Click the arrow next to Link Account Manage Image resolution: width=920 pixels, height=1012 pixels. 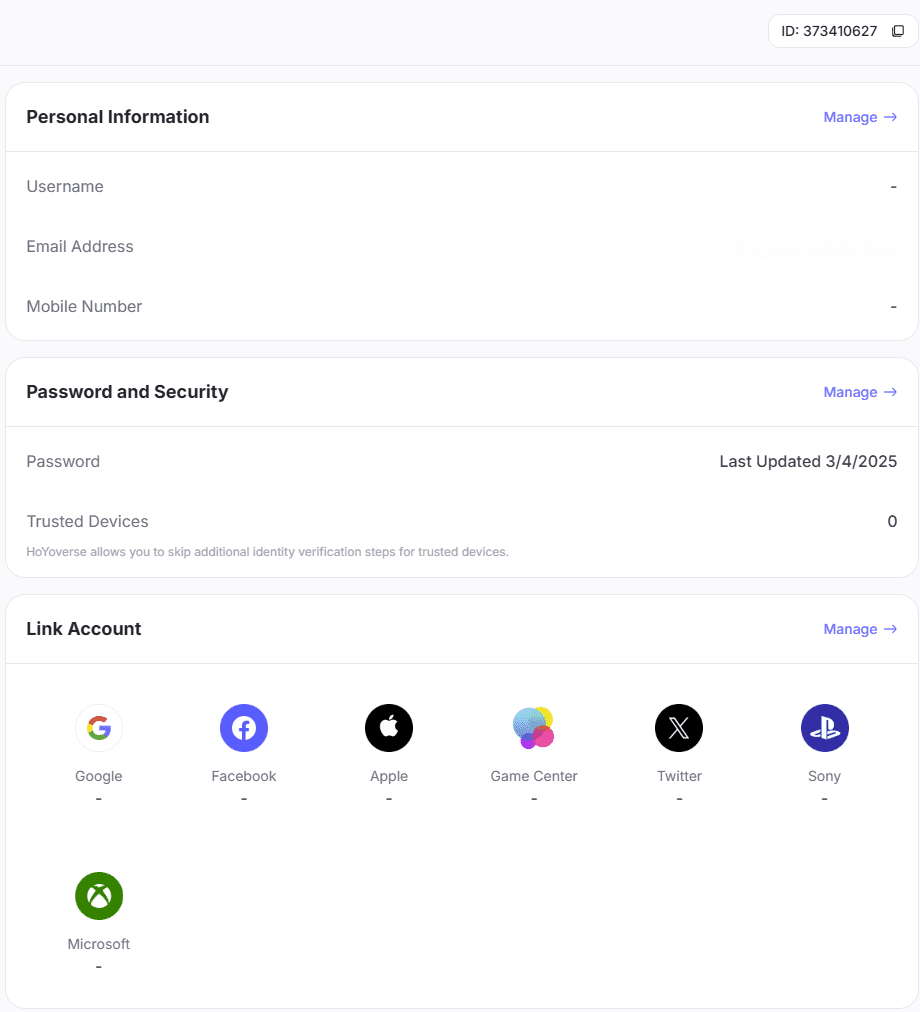click(890, 629)
